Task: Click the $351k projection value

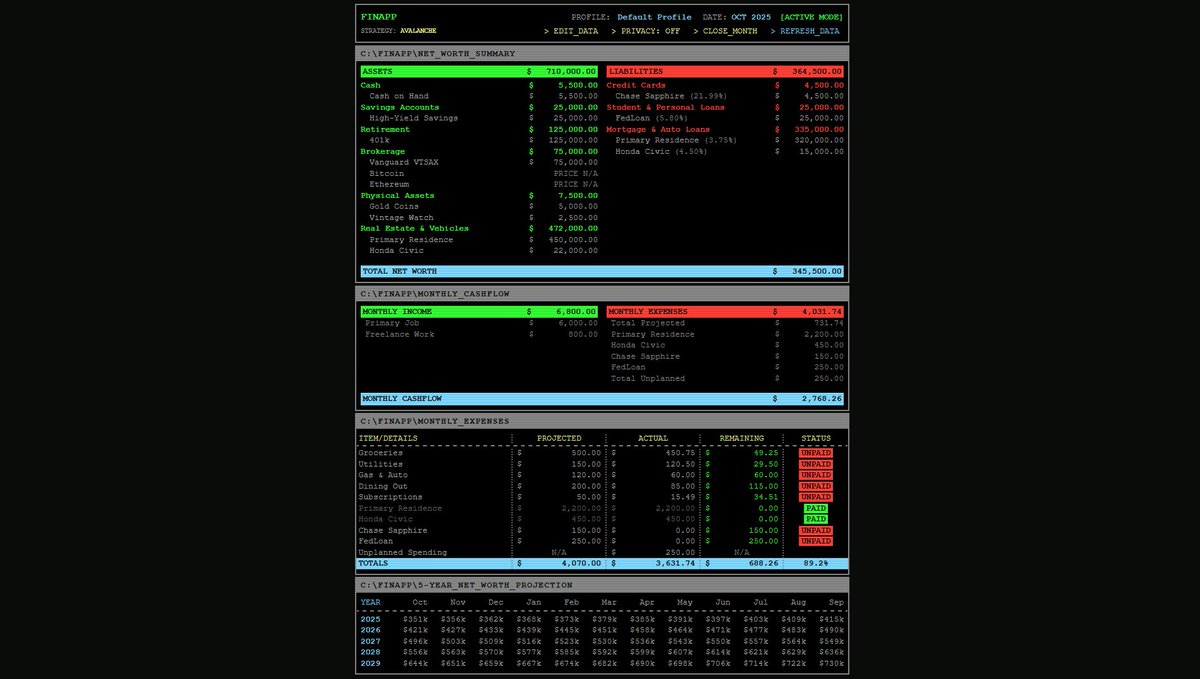Action: coord(415,619)
